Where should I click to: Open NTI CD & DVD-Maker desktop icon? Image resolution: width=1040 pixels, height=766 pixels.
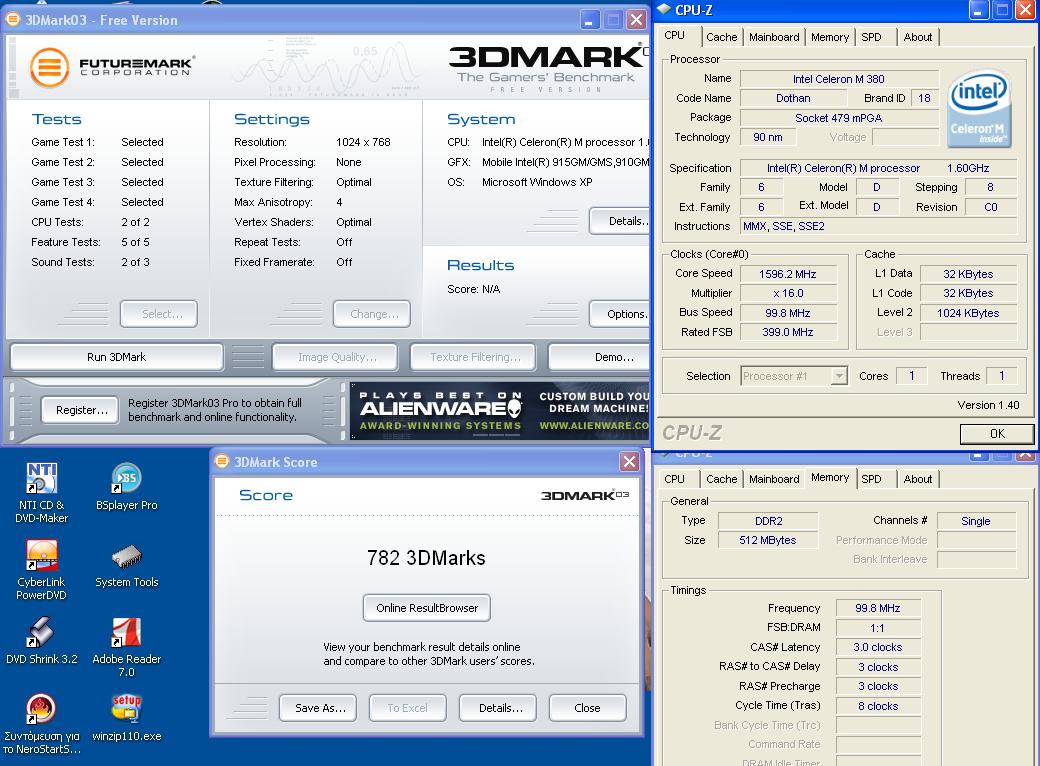pyautogui.click(x=41, y=493)
